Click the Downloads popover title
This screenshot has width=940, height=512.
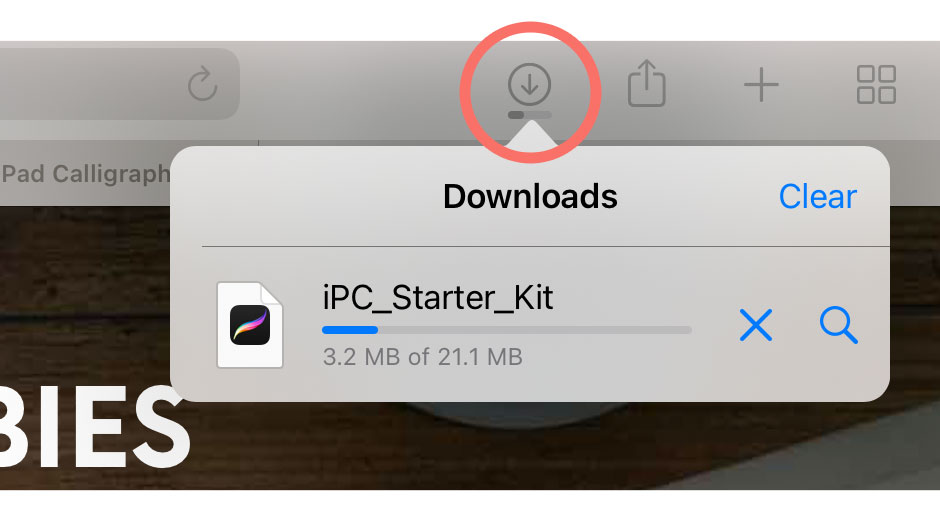pos(530,197)
